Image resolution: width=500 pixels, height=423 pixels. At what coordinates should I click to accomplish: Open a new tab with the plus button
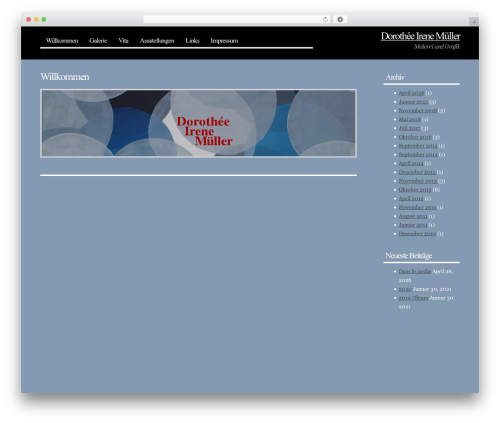pyautogui.click(x=474, y=22)
